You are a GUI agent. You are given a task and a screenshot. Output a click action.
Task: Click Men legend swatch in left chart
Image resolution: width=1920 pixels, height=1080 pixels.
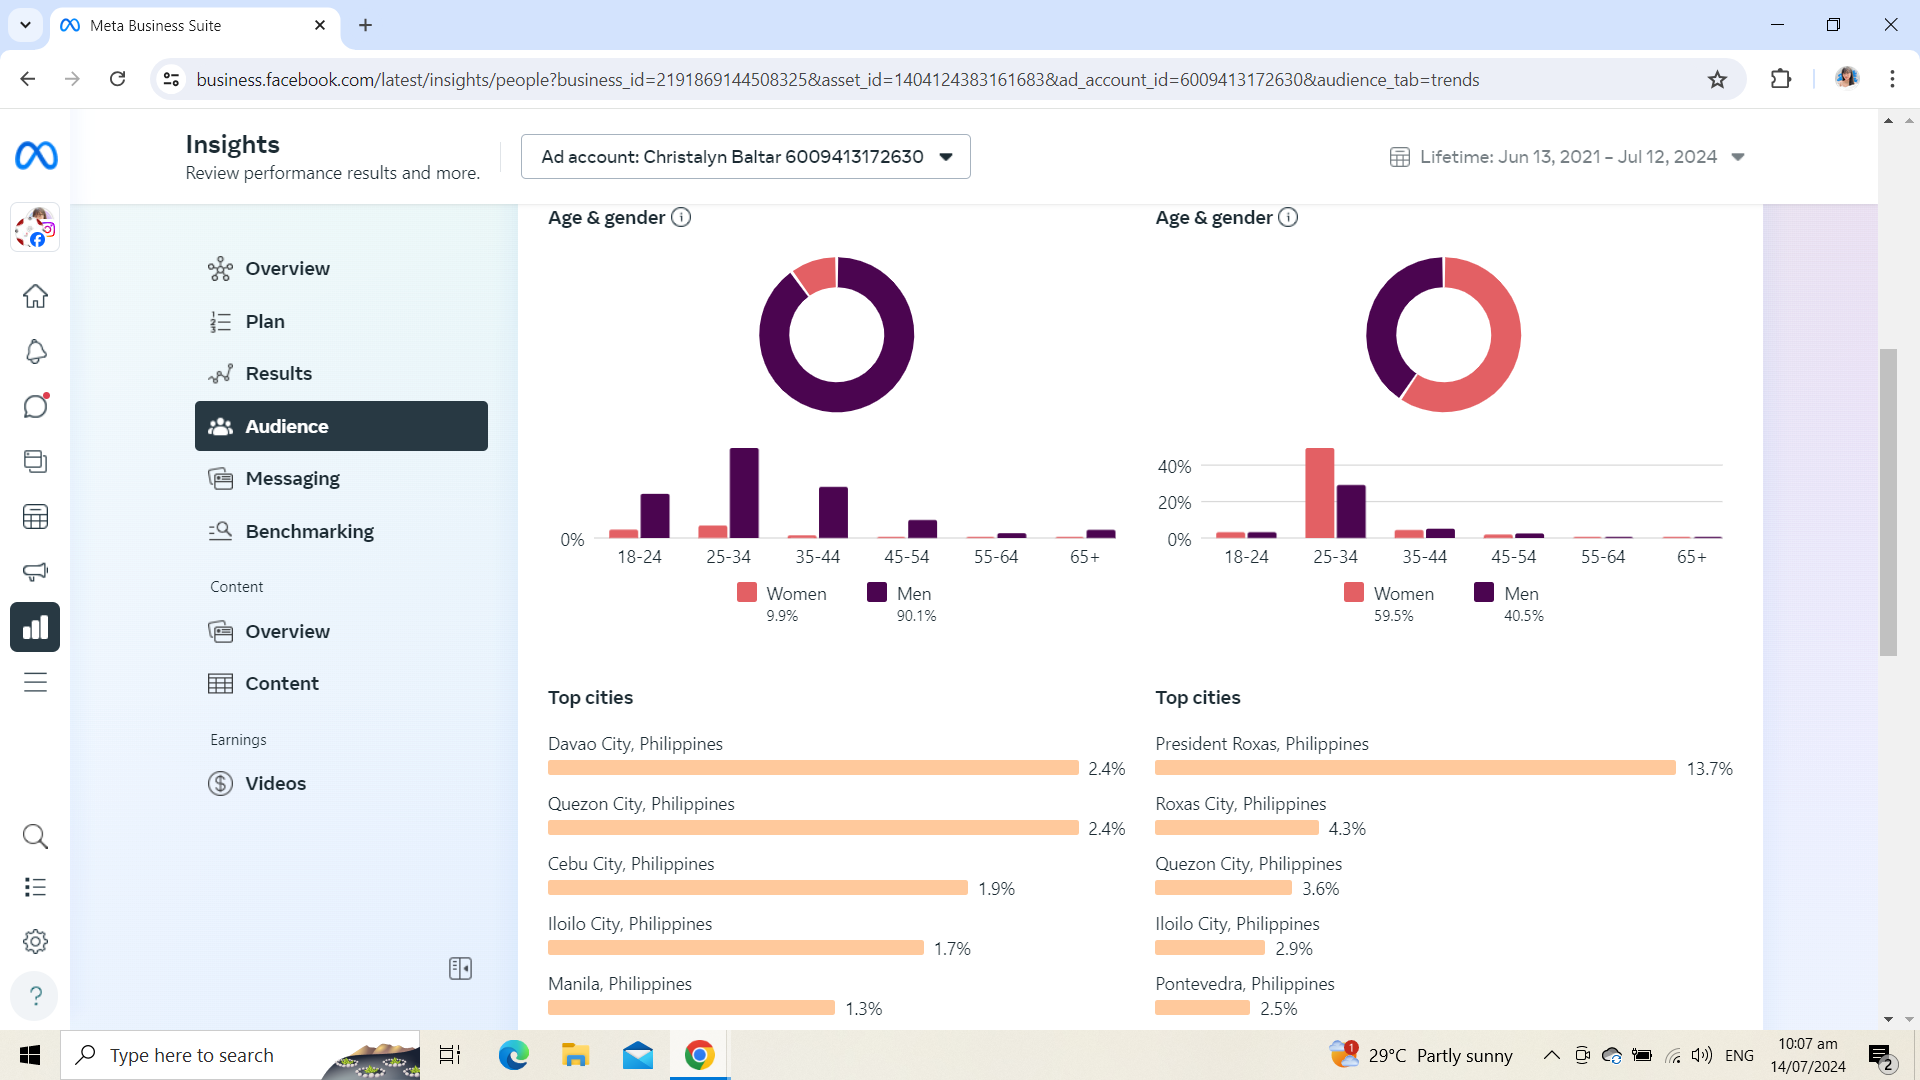(x=877, y=592)
